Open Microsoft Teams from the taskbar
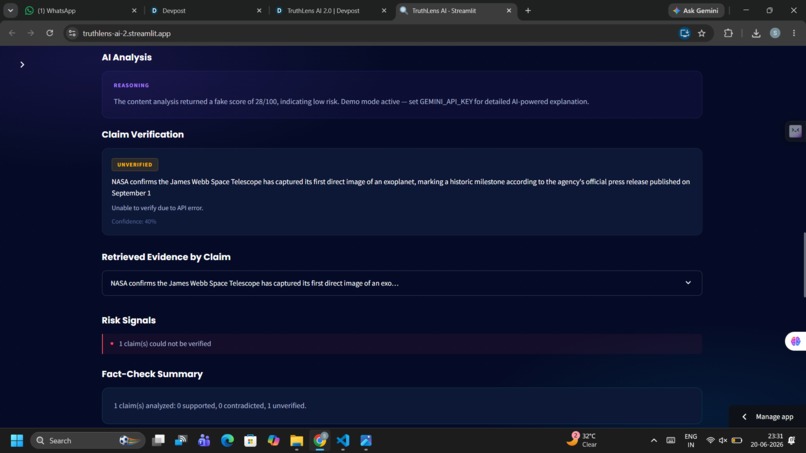 click(204, 441)
